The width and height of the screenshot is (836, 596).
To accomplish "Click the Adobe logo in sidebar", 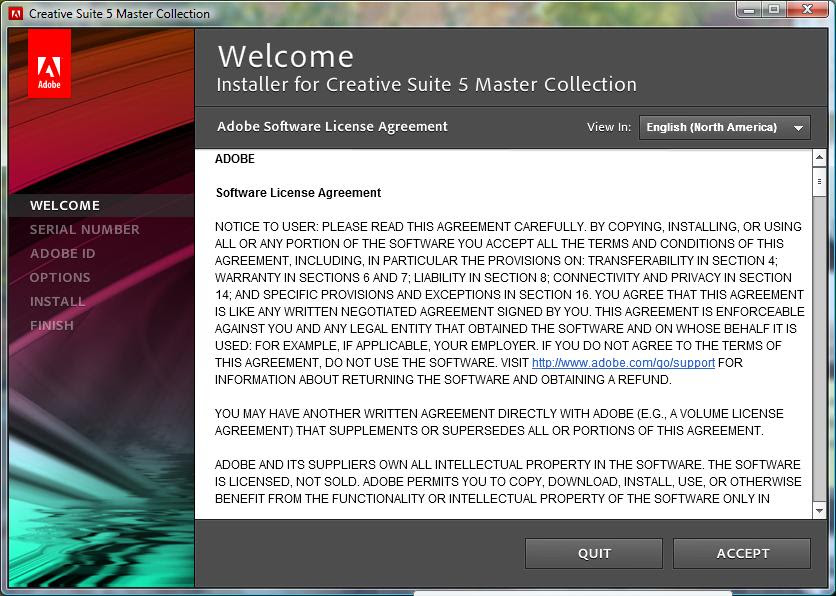I will 49,63.
